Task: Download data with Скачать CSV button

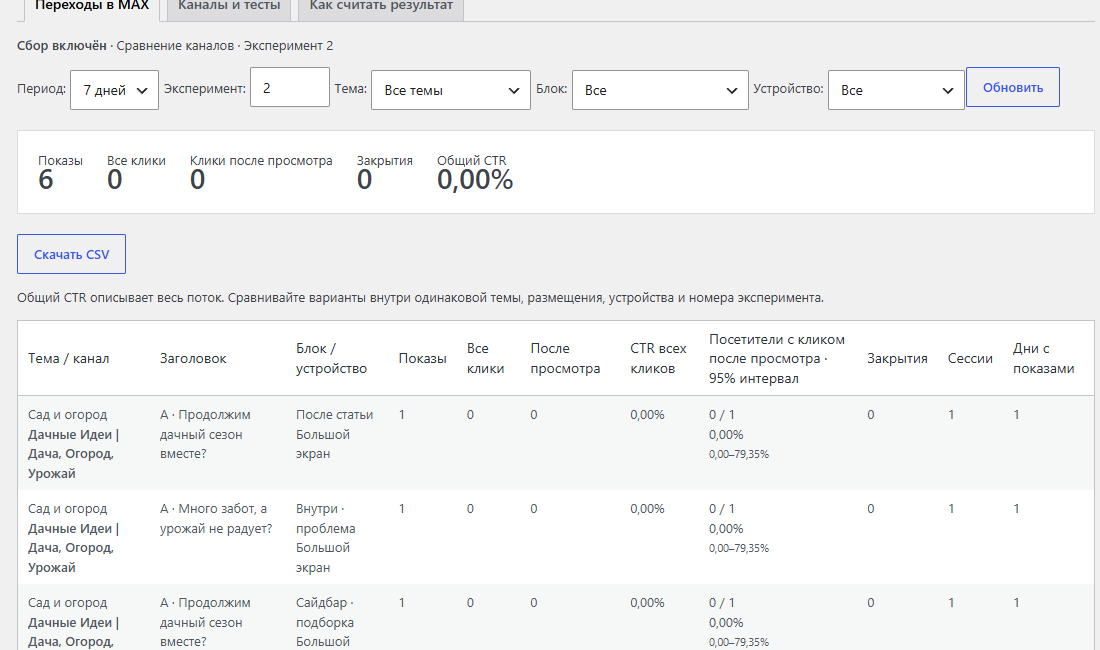Action: [x=72, y=254]
